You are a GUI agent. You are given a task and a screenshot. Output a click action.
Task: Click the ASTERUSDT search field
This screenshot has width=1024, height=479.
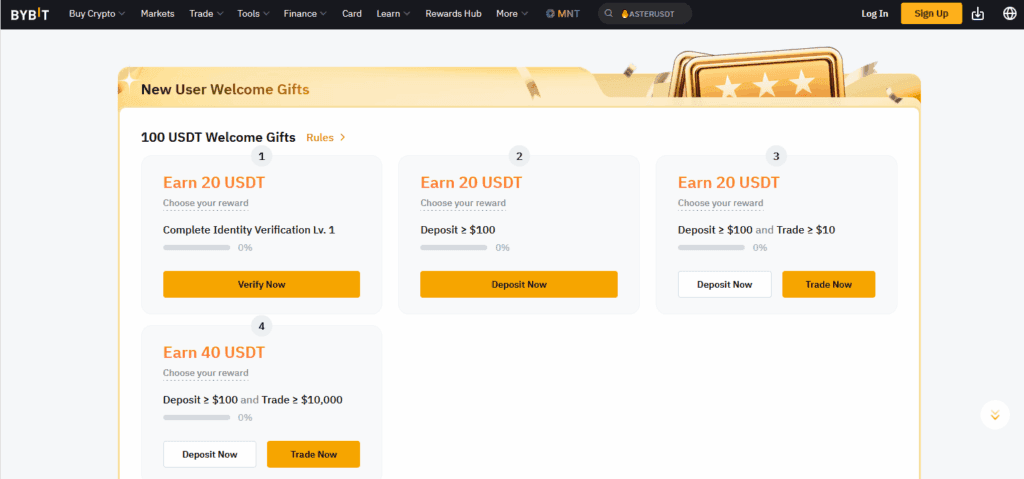(x=645, y=14)
